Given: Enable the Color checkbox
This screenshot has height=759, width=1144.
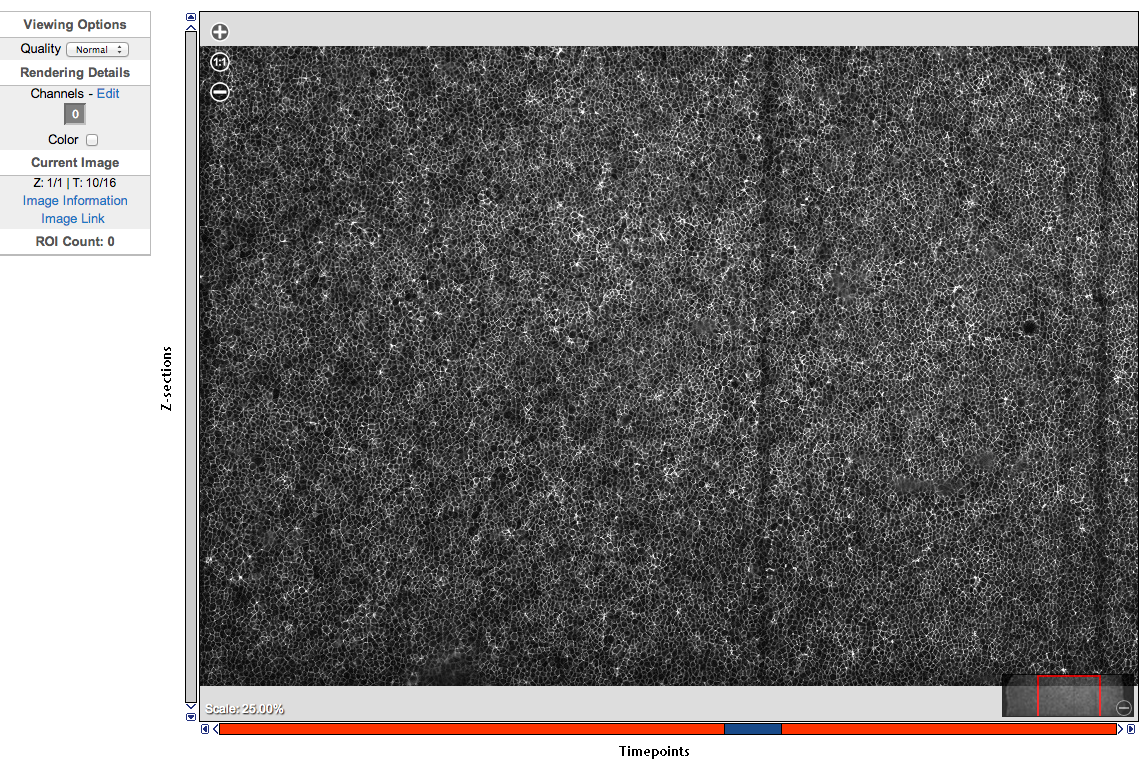Looking at the screenshot, I should click(x=92, y=140).
